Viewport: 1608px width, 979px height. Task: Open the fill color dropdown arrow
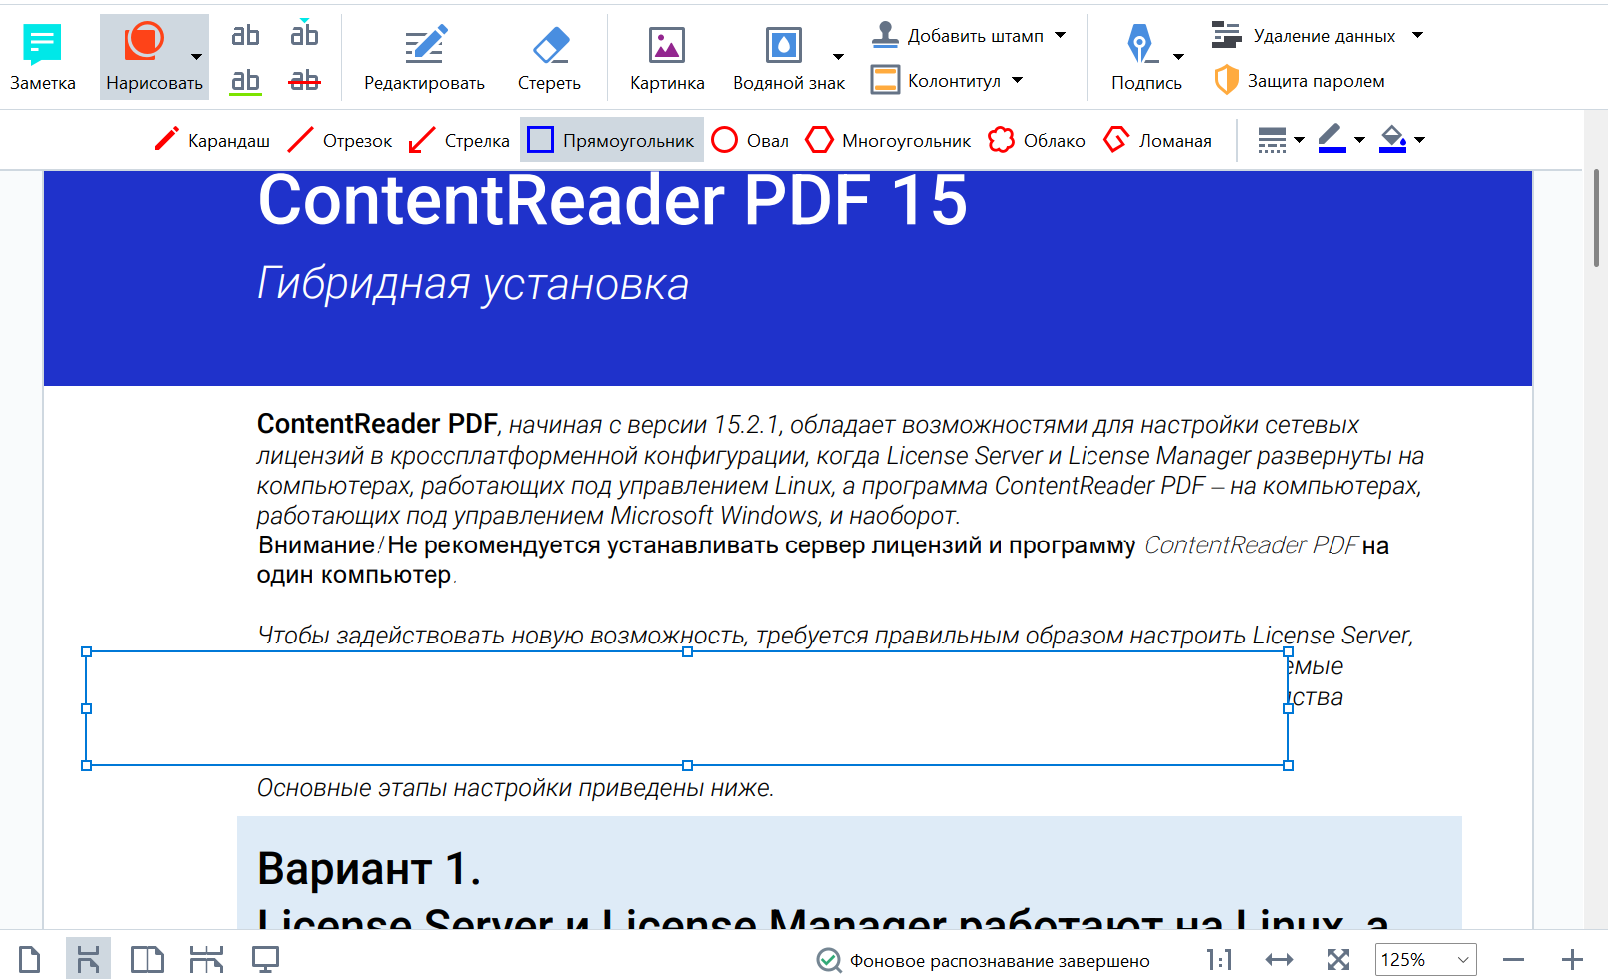point(1419,140)
